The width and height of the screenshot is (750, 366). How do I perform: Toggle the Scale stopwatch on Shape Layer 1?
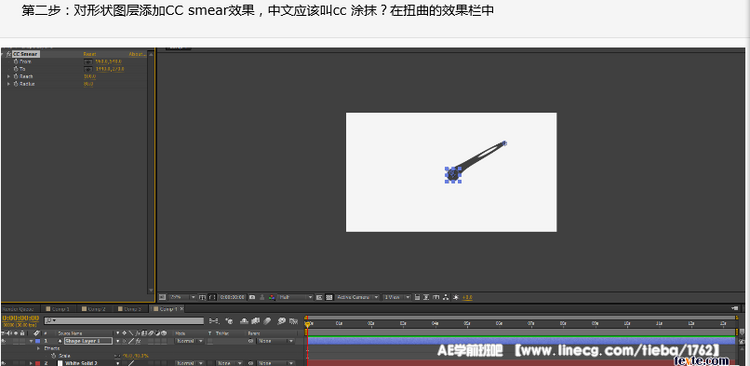[53, 356]
